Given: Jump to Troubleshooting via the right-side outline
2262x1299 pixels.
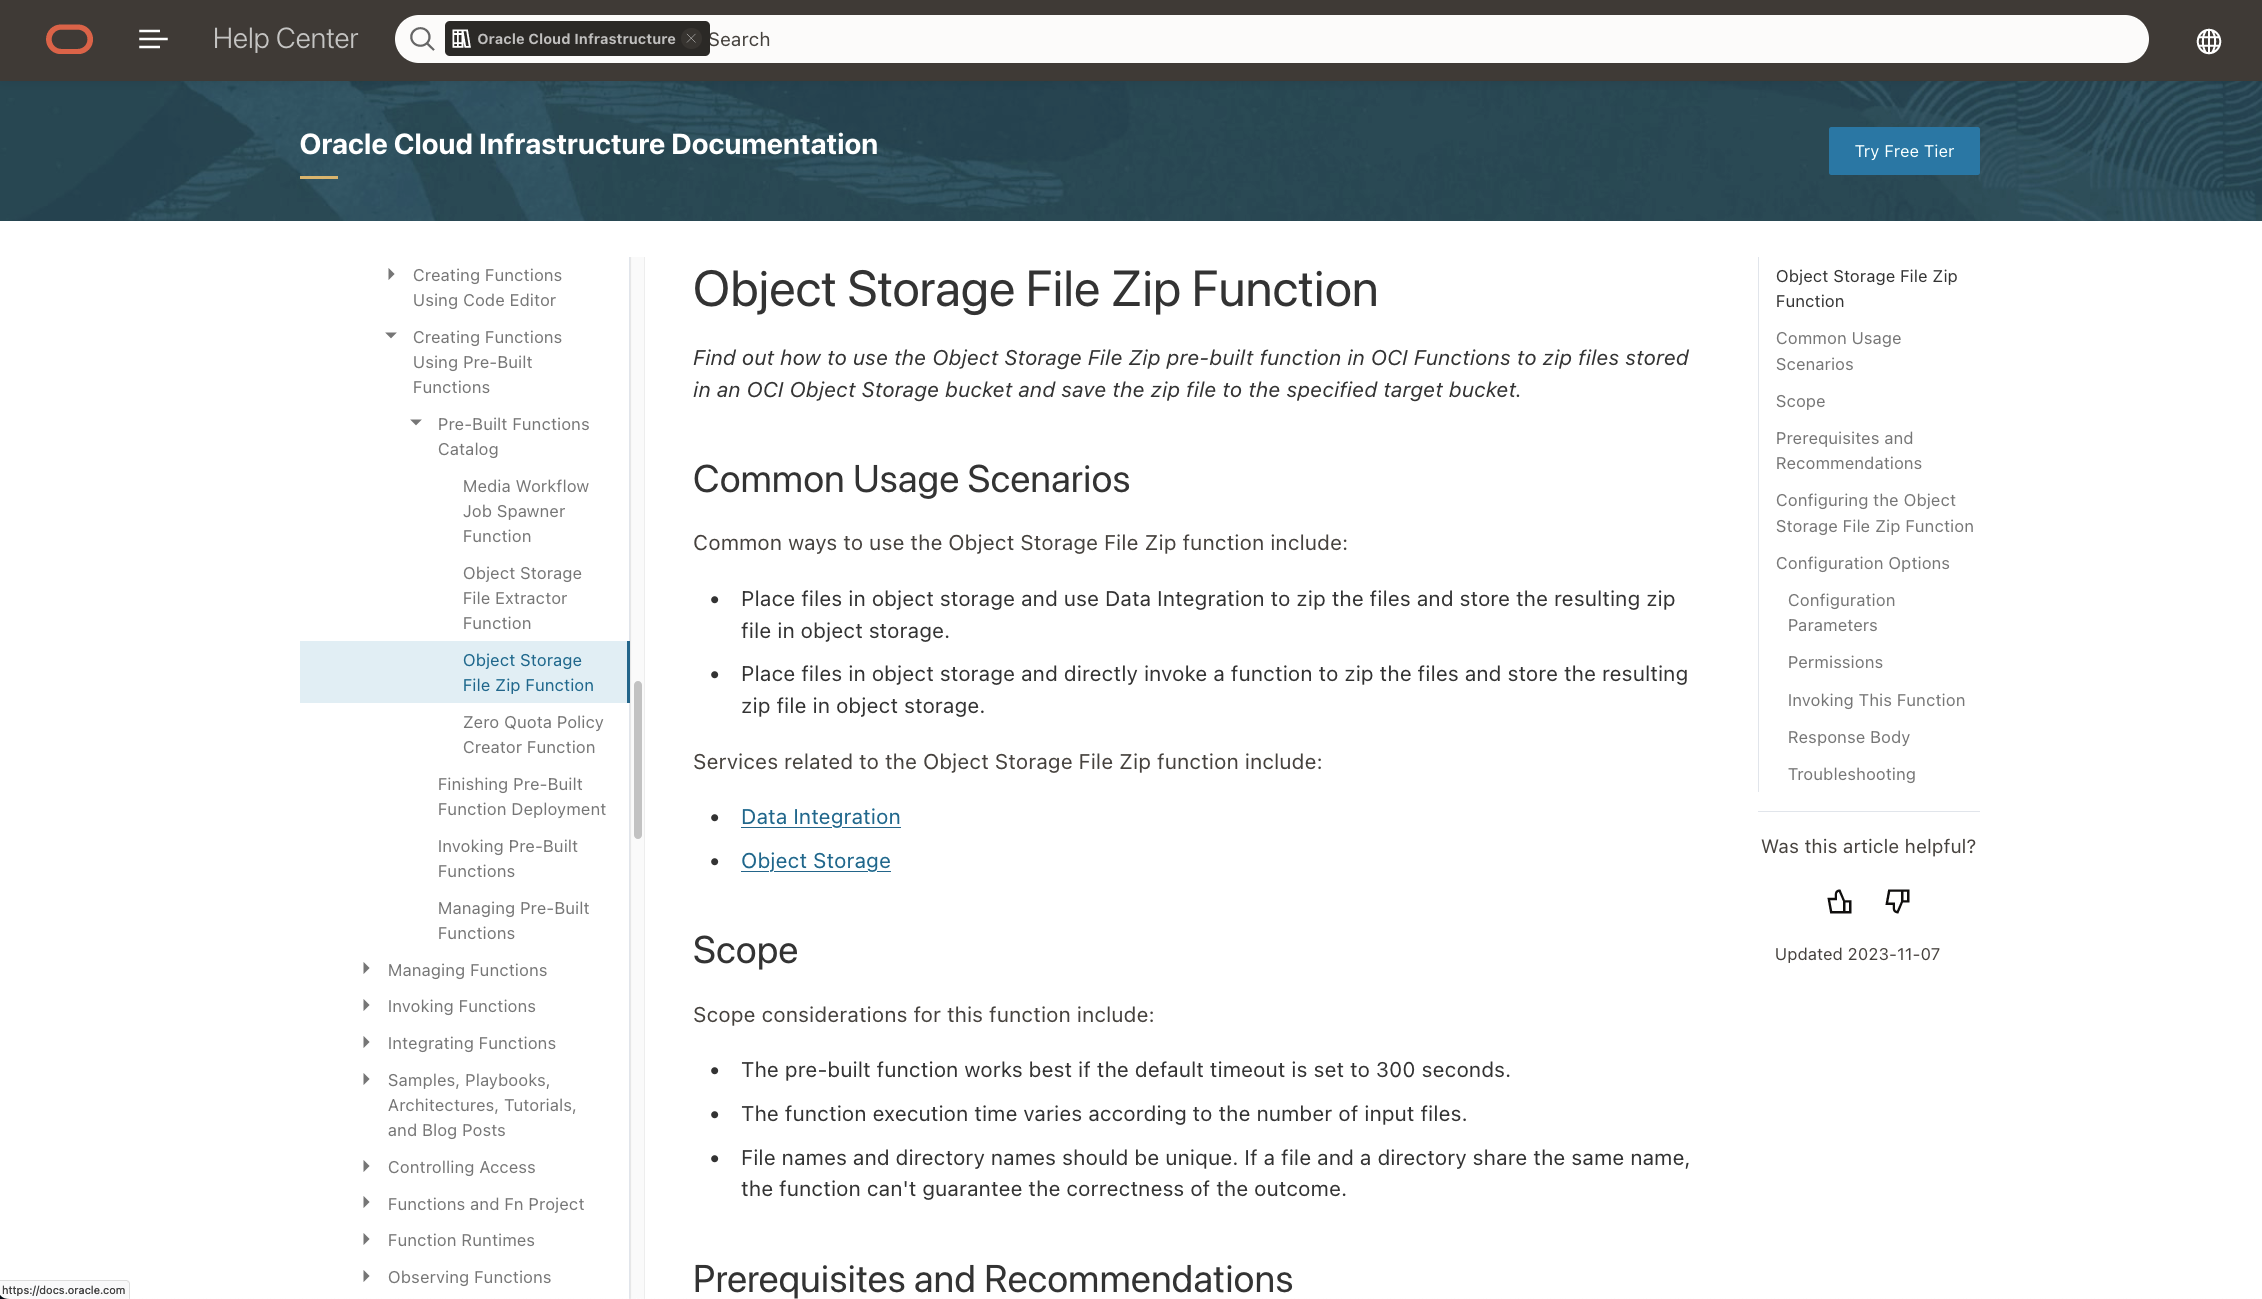Looking at the screenshot, I should [1851, 773].
